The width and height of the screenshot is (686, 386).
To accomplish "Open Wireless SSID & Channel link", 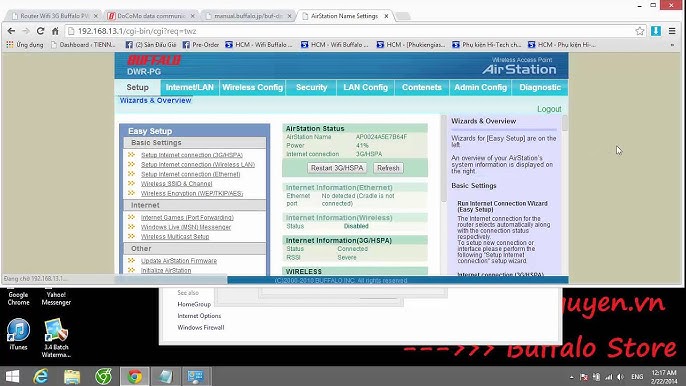I will click(176, 184).
